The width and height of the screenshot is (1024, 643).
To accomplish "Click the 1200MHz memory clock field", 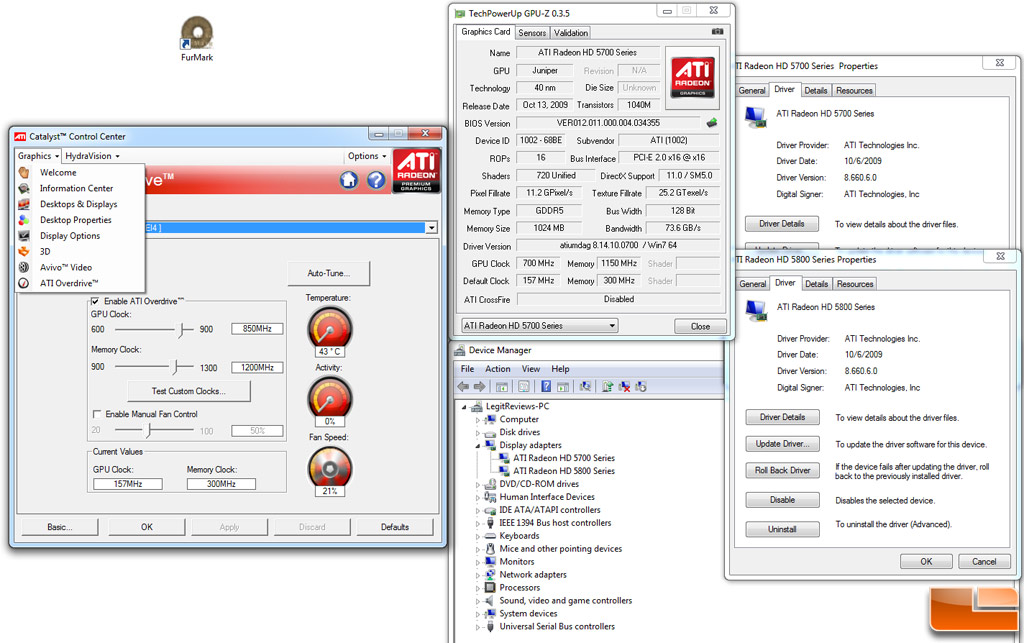I will tap(257, 368).
